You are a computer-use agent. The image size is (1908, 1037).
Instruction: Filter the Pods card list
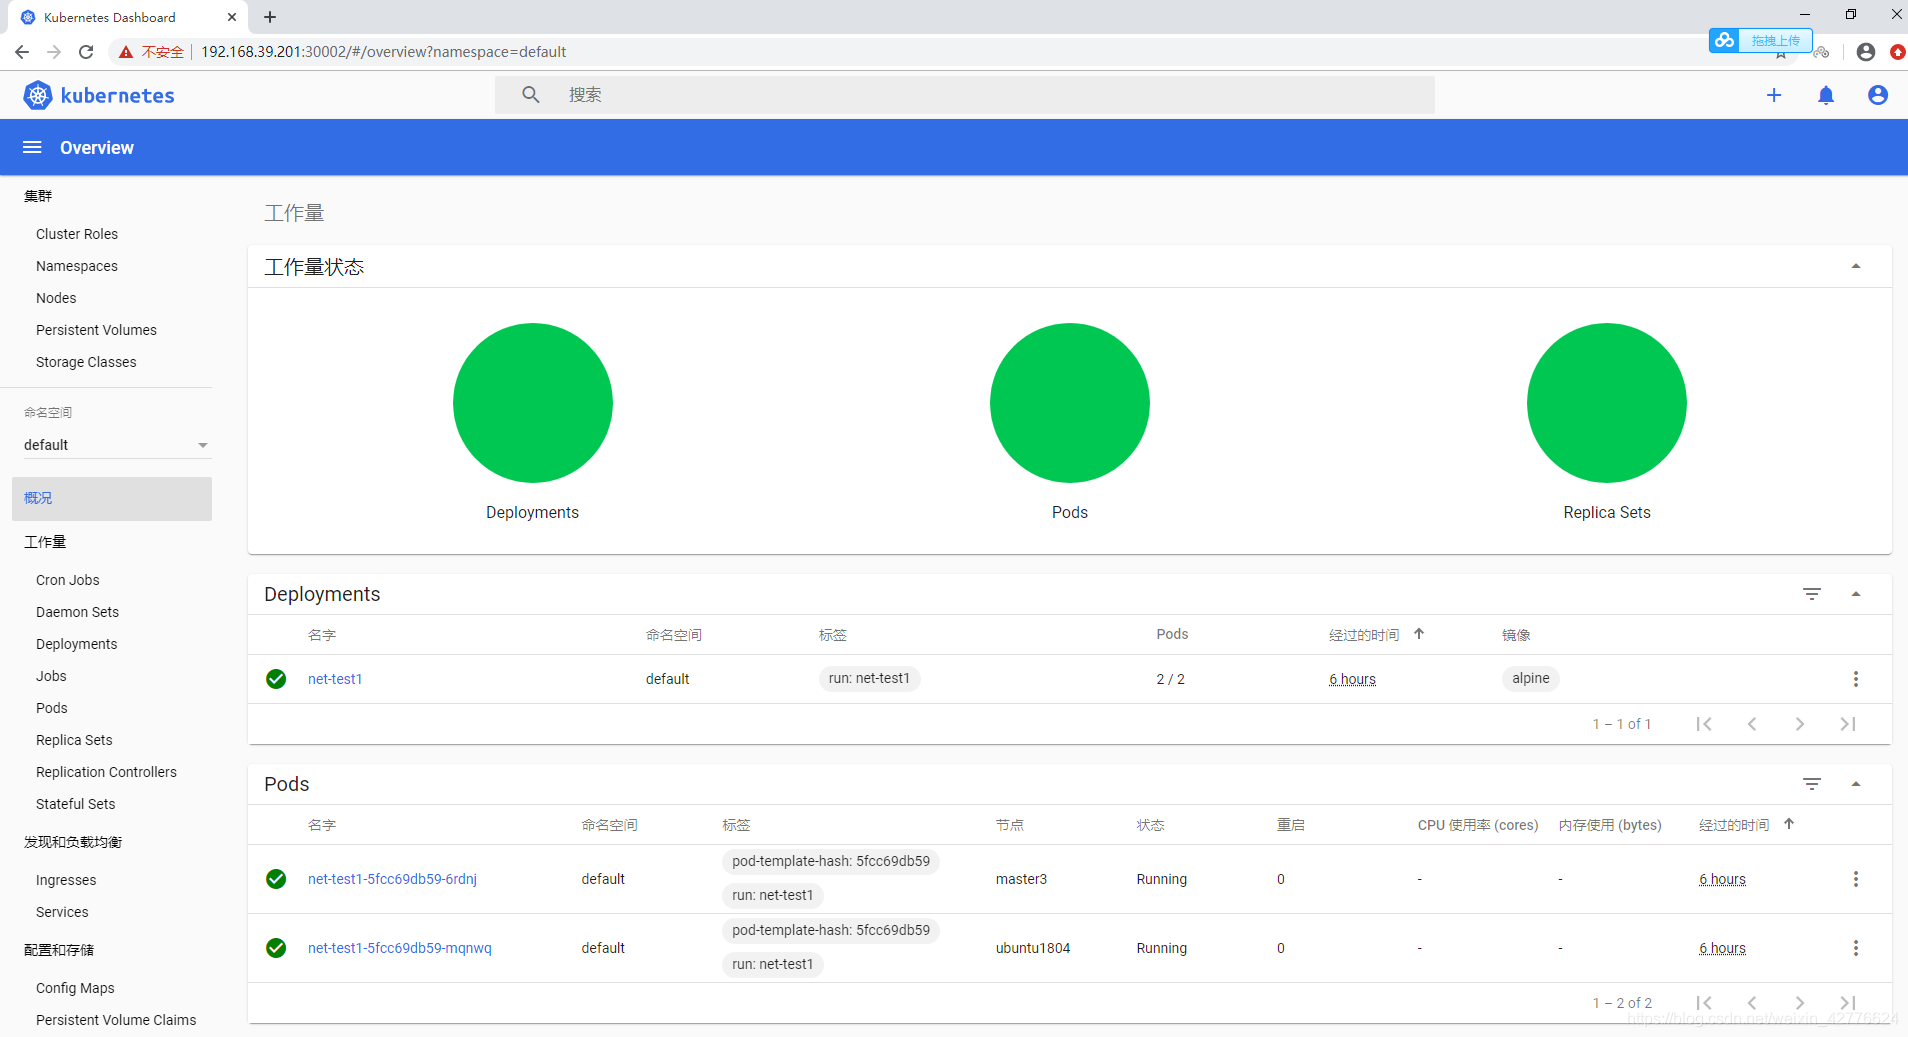pos(1812,784)
